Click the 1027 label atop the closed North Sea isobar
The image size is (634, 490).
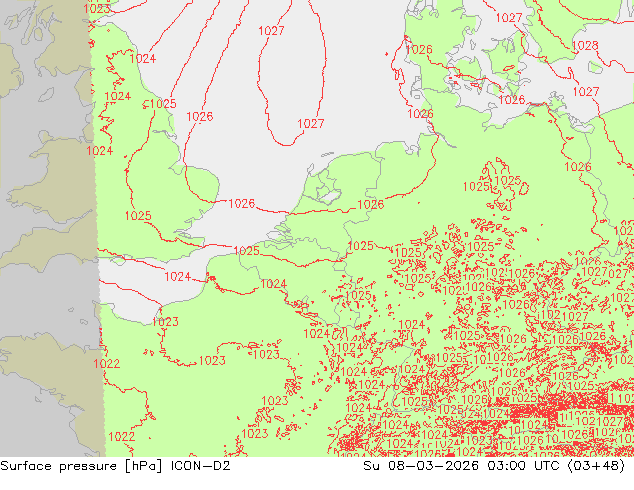(271, 31)
